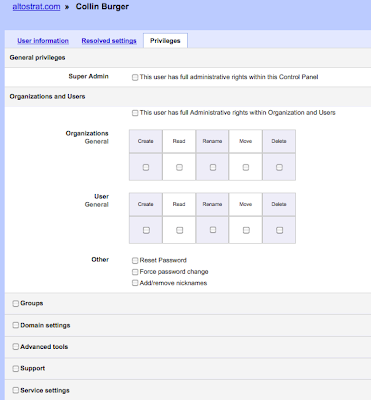Screen dimensions: 371x400
Task: Click the Other label beside password options
Action: tap(100, 259)
